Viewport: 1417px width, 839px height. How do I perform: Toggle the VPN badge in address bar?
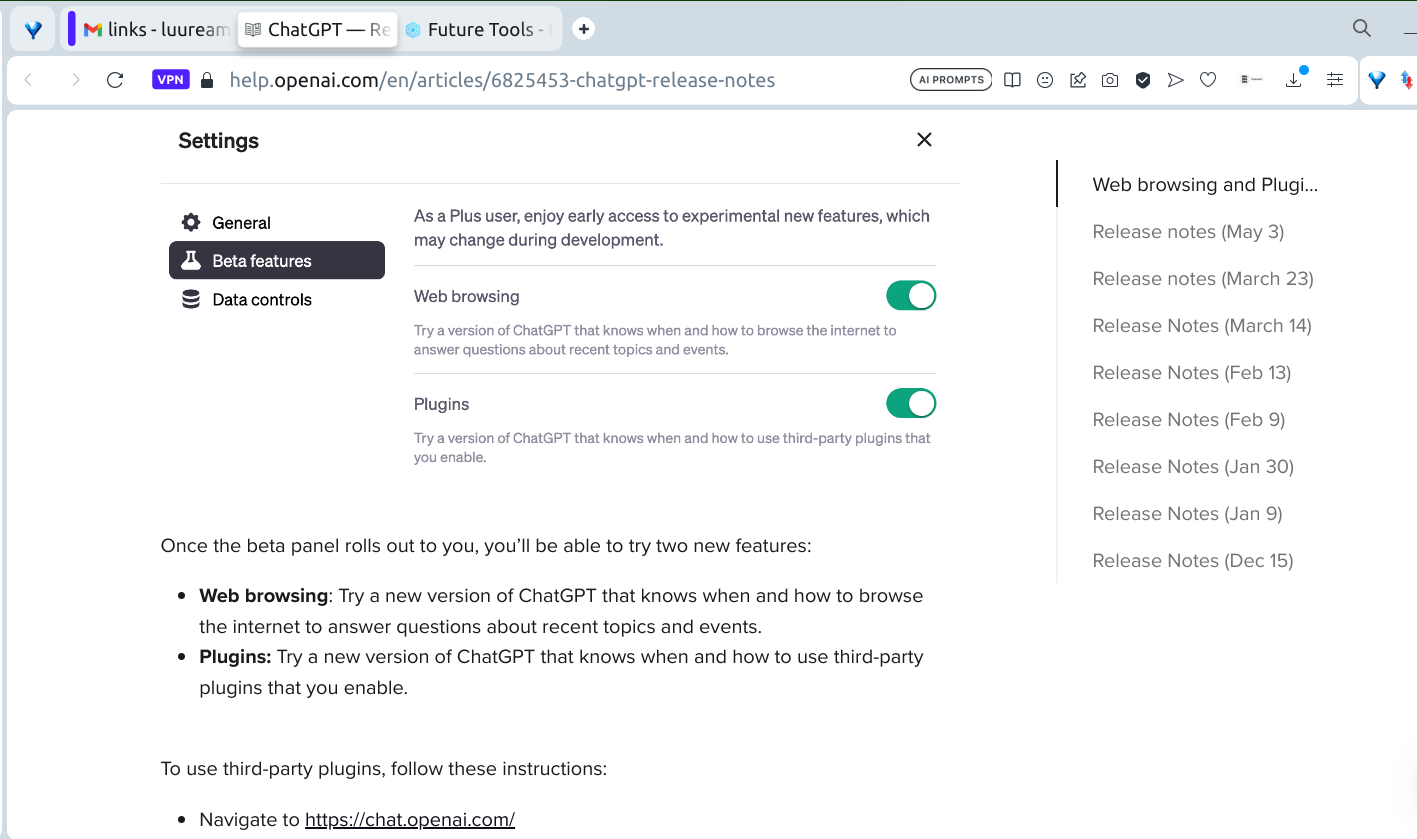pos(171,80)
